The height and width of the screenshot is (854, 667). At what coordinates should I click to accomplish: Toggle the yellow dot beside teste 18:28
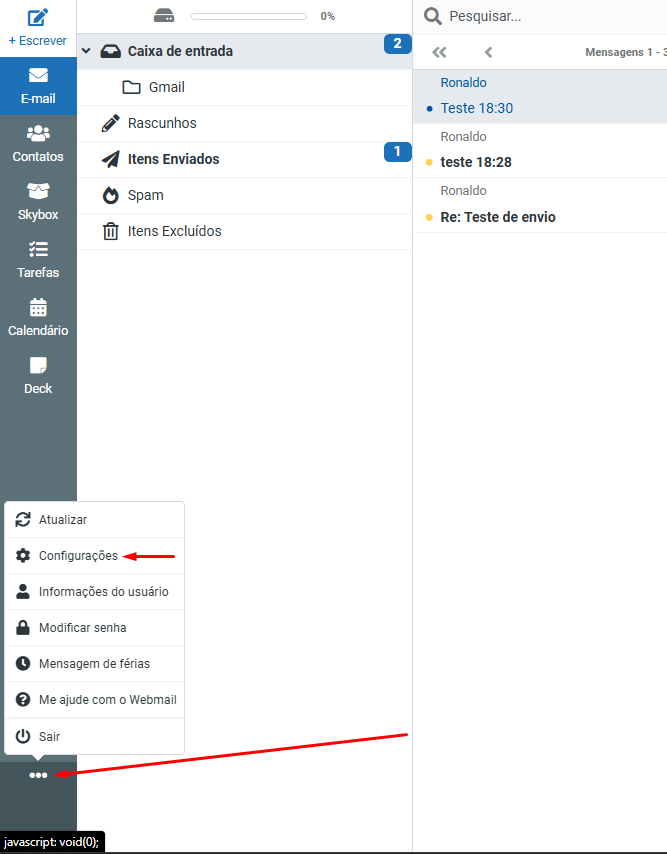[429, 162]
